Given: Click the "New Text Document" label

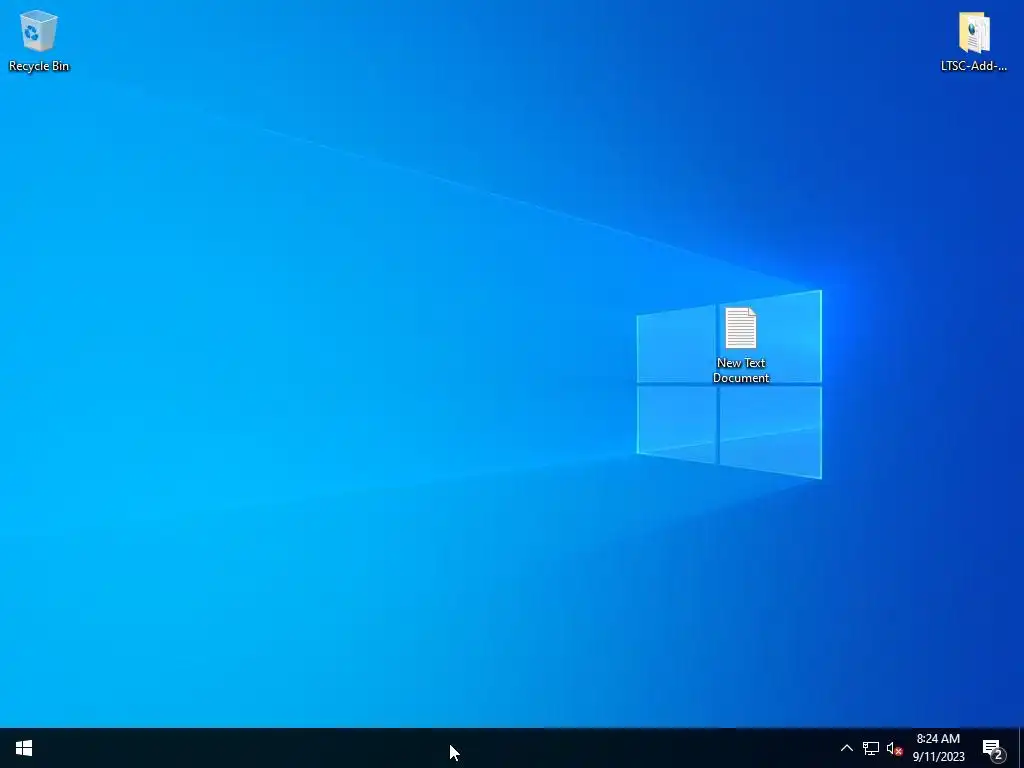Looking at the screenshot, I should point(741,370).
